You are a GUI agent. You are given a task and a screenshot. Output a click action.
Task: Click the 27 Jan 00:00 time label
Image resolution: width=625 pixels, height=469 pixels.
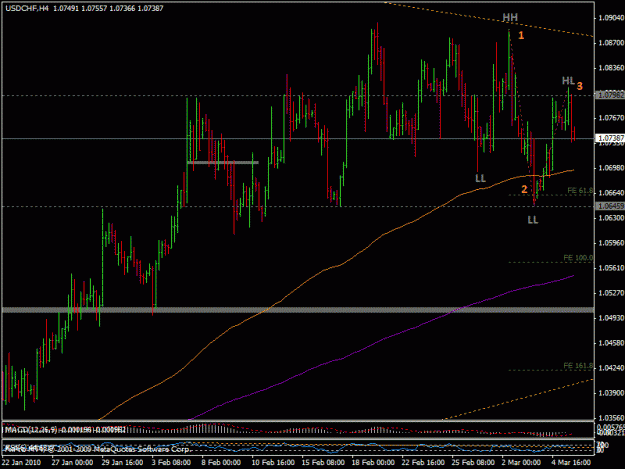[x=72, y=462]
